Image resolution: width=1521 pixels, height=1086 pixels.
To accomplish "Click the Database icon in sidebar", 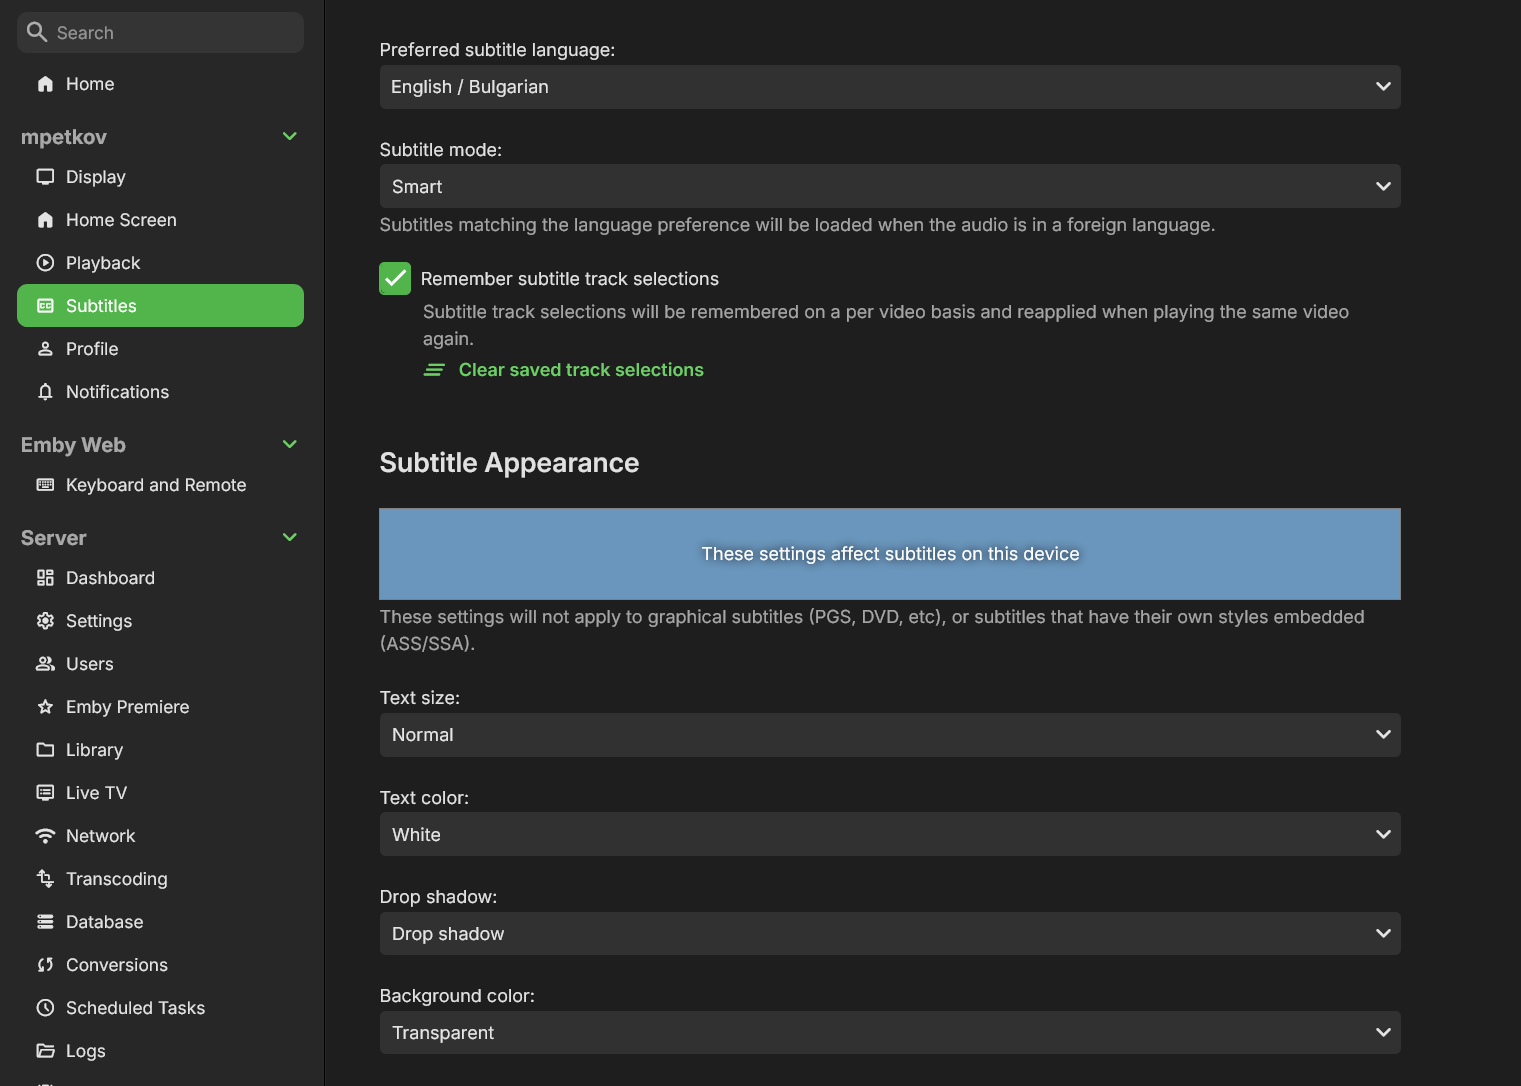I will pyautogui.click(x=45, y=922).
